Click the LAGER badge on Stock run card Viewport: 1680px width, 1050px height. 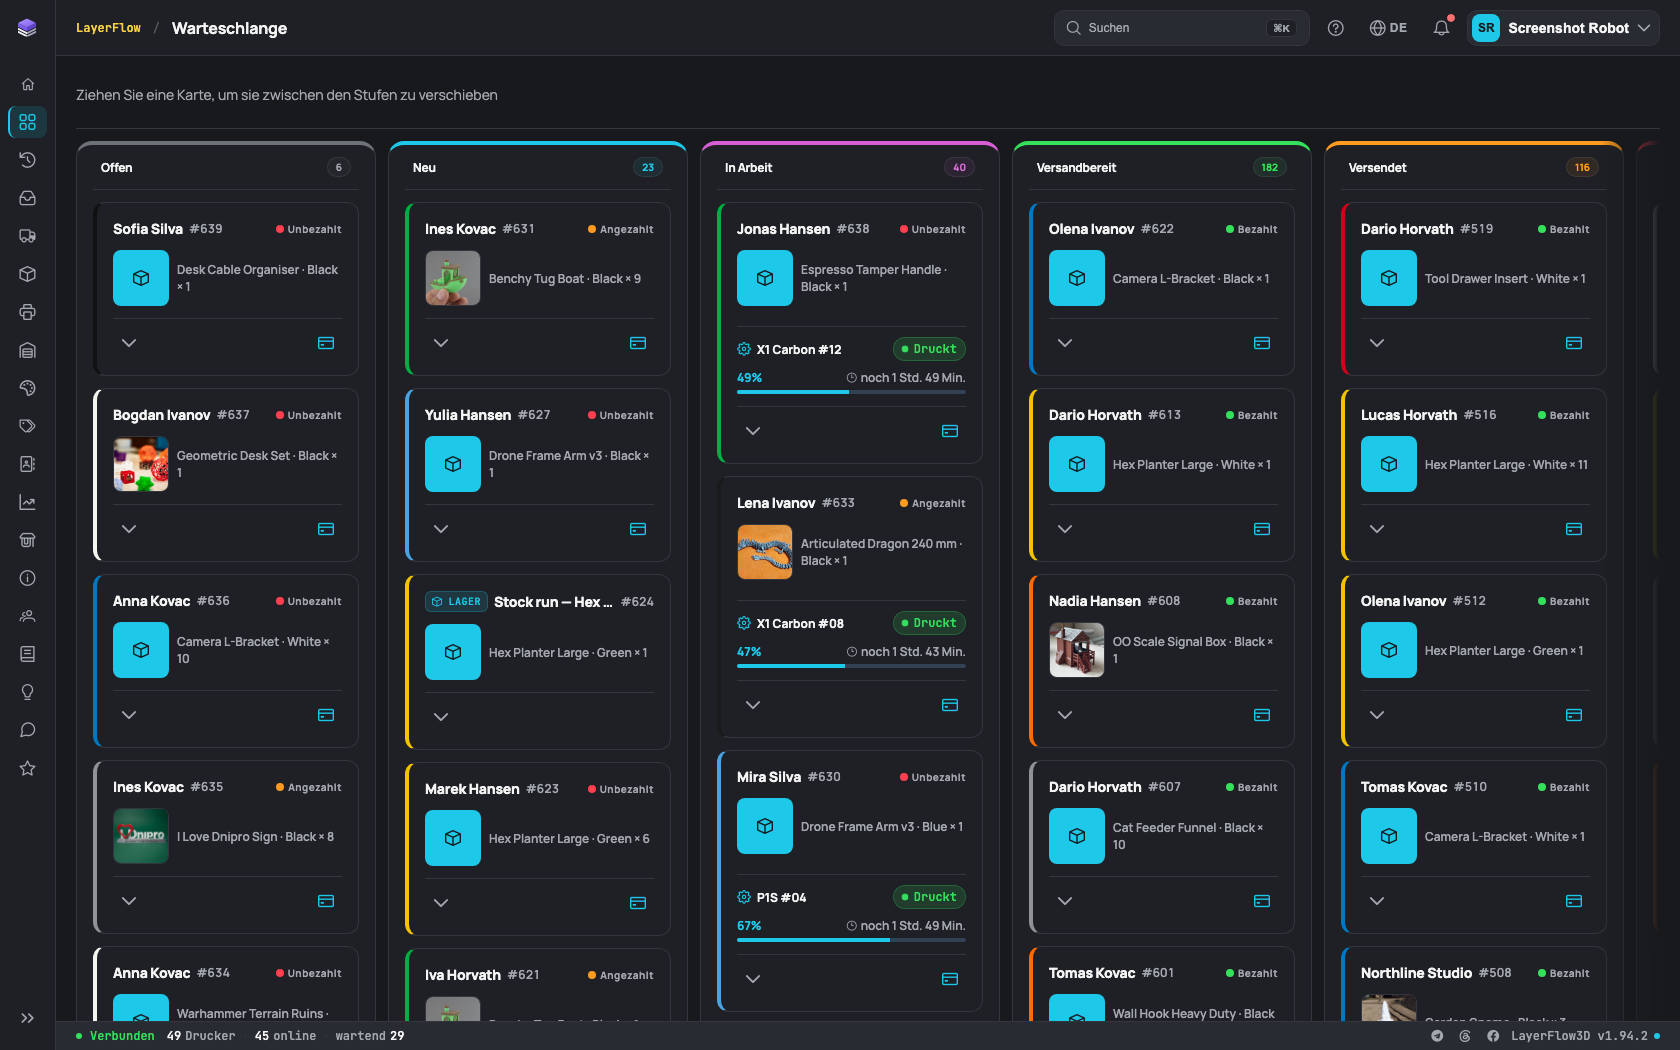(x=455, y=602)
